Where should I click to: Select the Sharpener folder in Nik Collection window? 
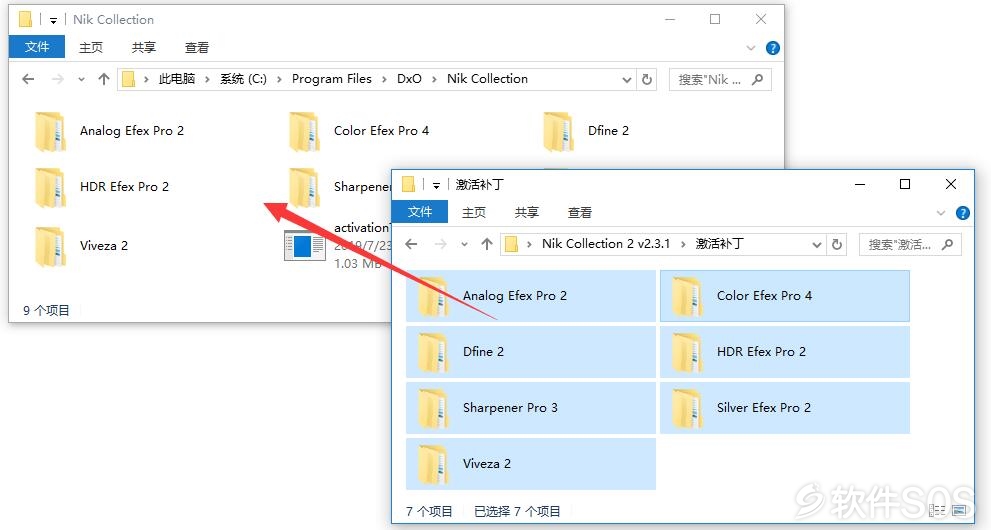tap(339, 188)
